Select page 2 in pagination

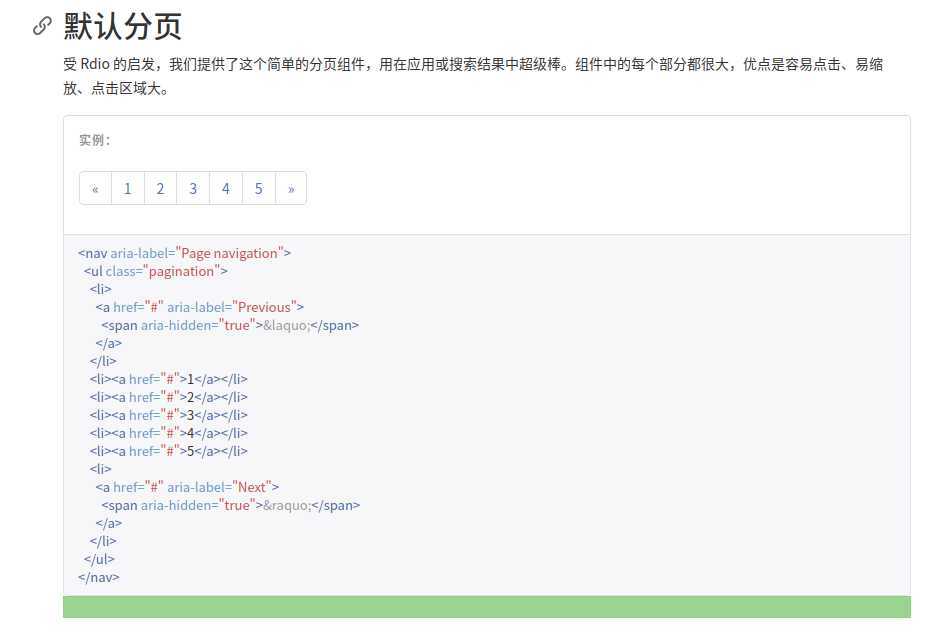tap(160, 189)
